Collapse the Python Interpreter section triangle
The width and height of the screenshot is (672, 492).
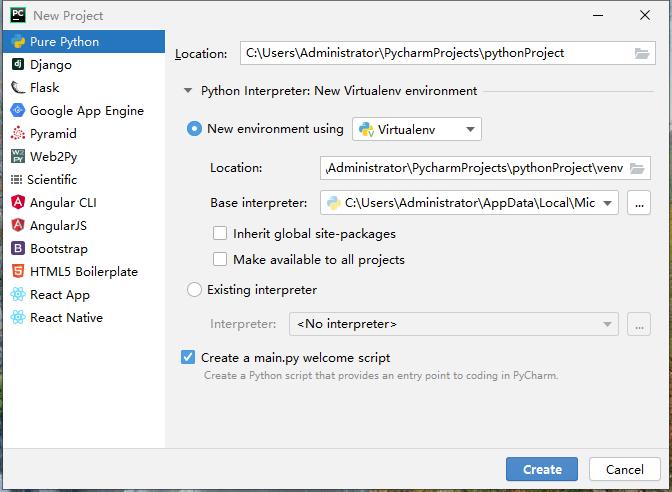(x=188, y=90)
